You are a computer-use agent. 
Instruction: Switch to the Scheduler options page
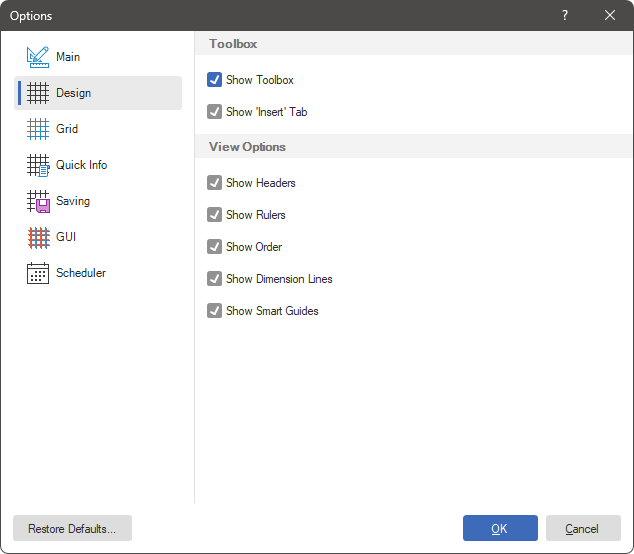tap(80, 273)
